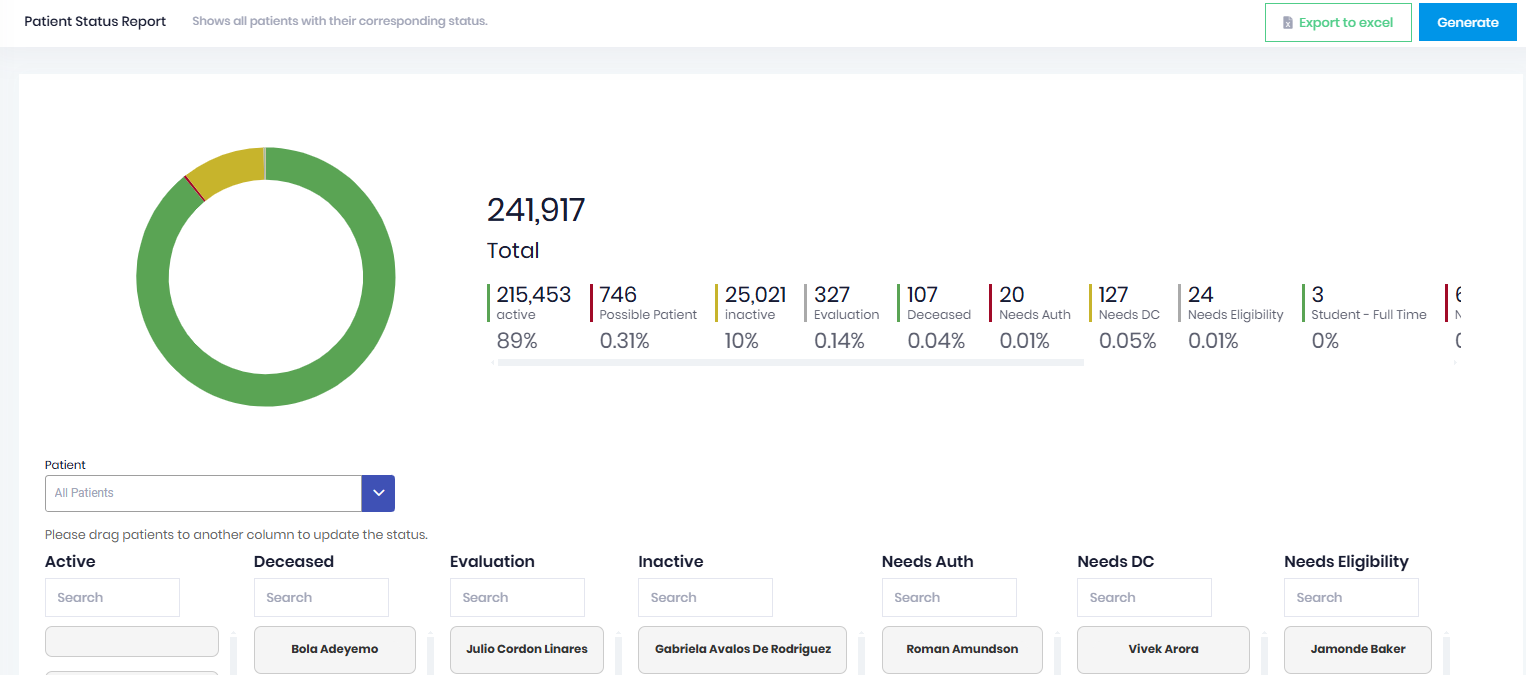Select the patient card for Bola Adeyemo

(x=334, y=649)
